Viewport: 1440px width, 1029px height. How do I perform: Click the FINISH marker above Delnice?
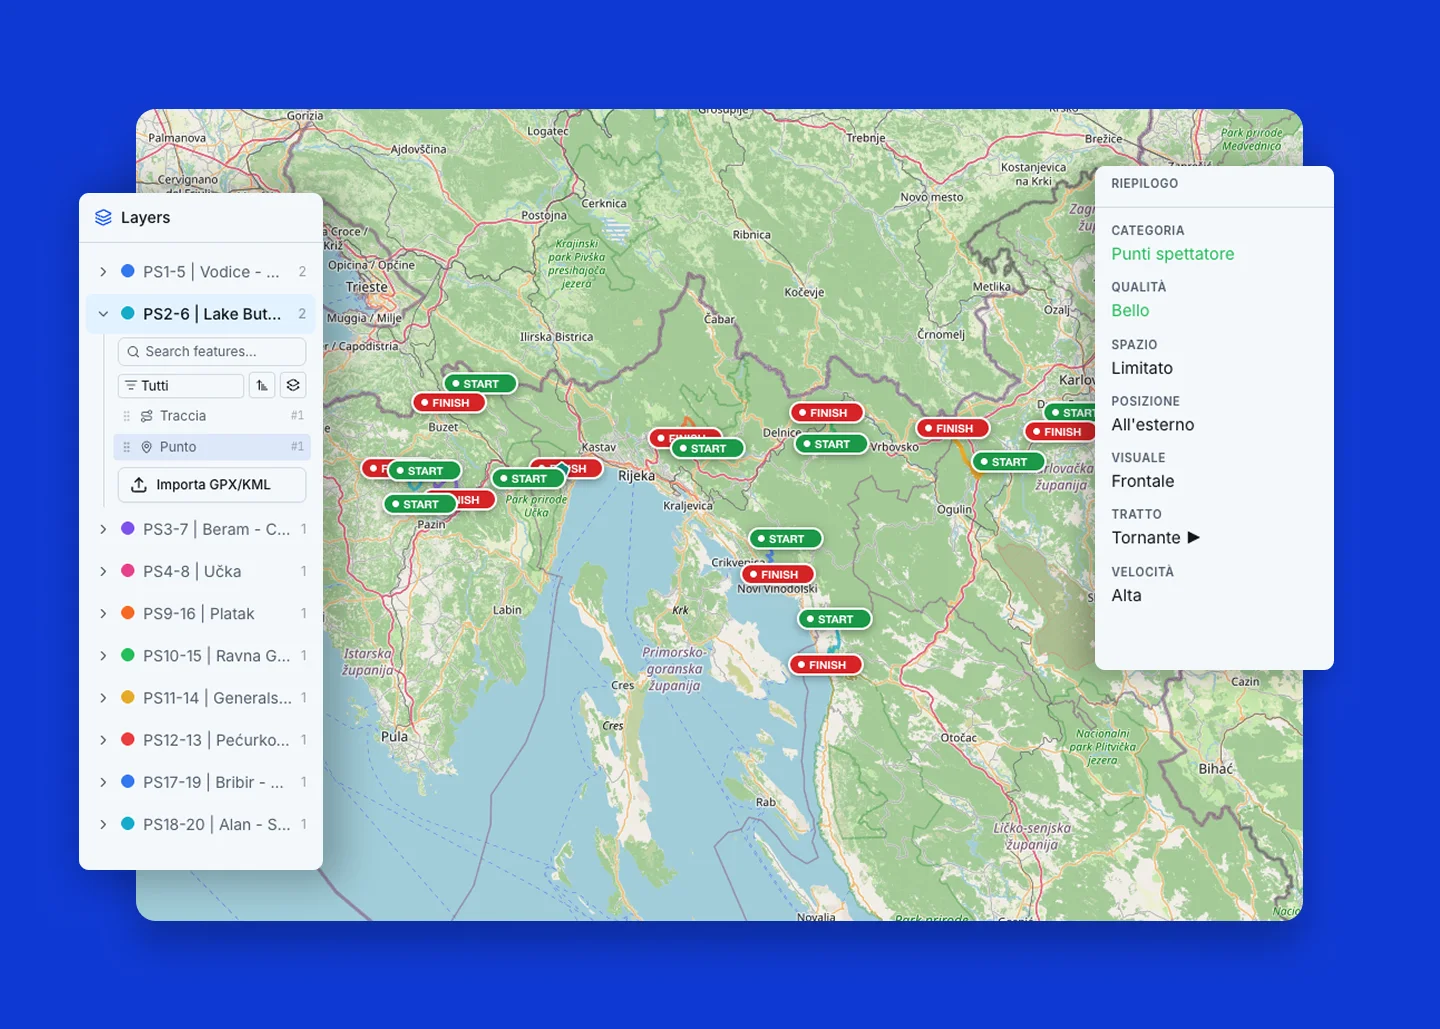[x=828, y=413]
